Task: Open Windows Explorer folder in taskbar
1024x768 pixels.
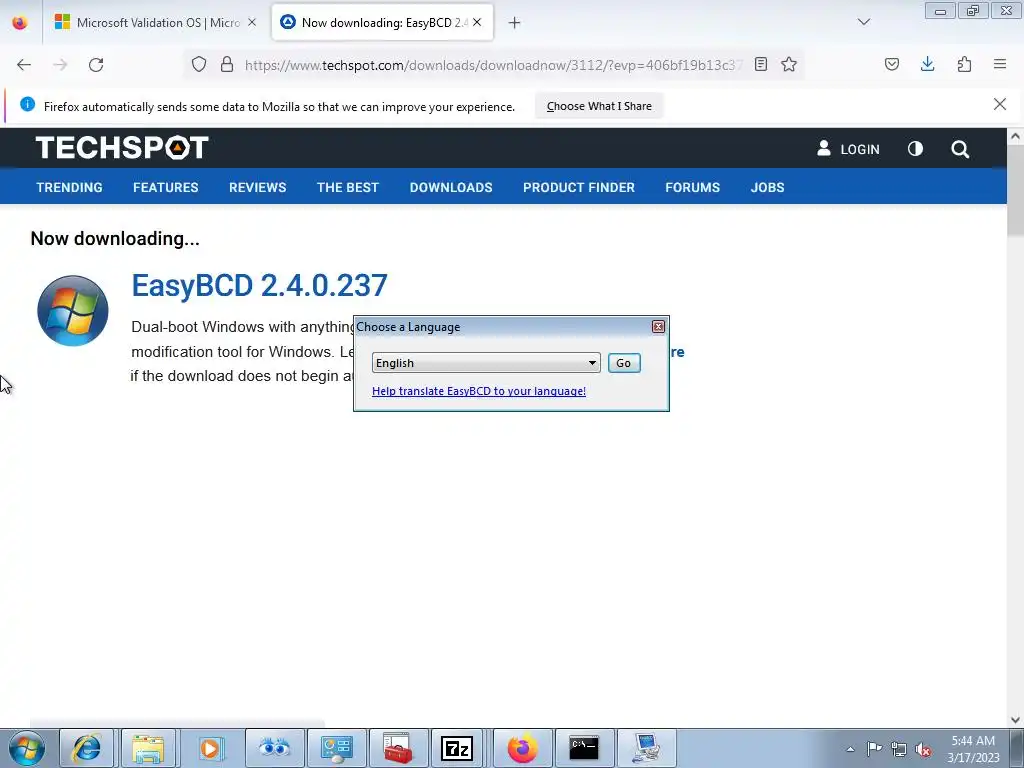Action: (x=148, y=748)
